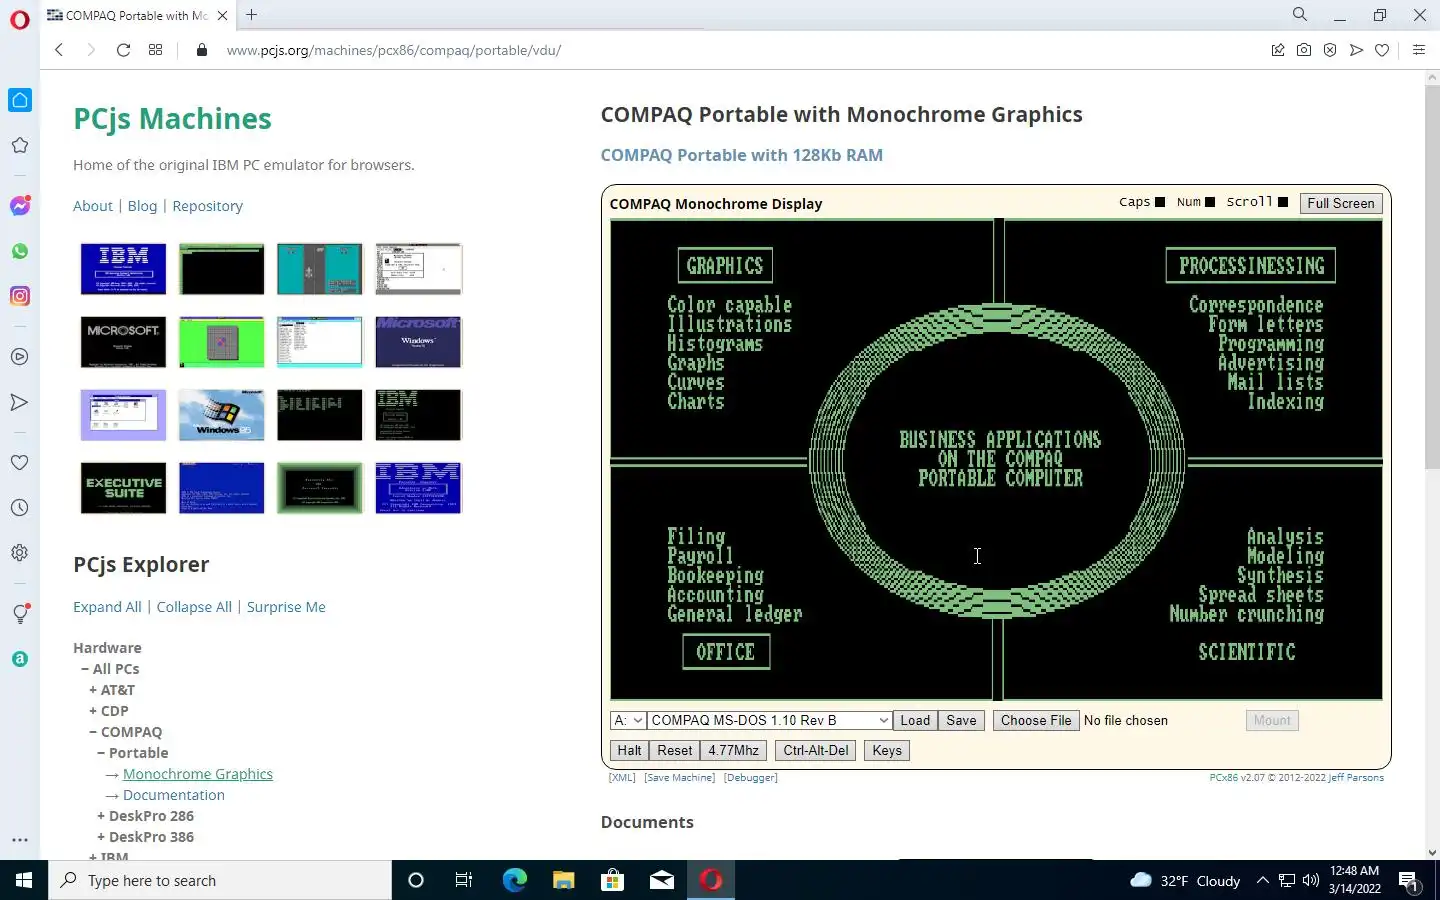The width and height of the screenshot is (1440, 900).
Task: Open History clock in sidebar
Action: [x=20, y=508]
